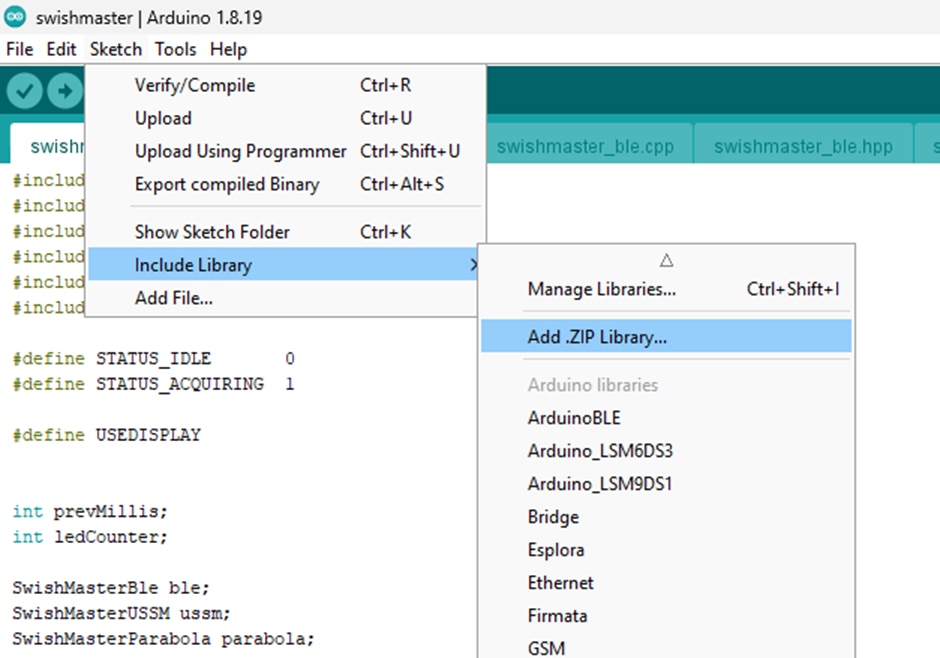Include the Arduino_LSM6DS3 library
This screenshot has width=940, height=658.
666,451
